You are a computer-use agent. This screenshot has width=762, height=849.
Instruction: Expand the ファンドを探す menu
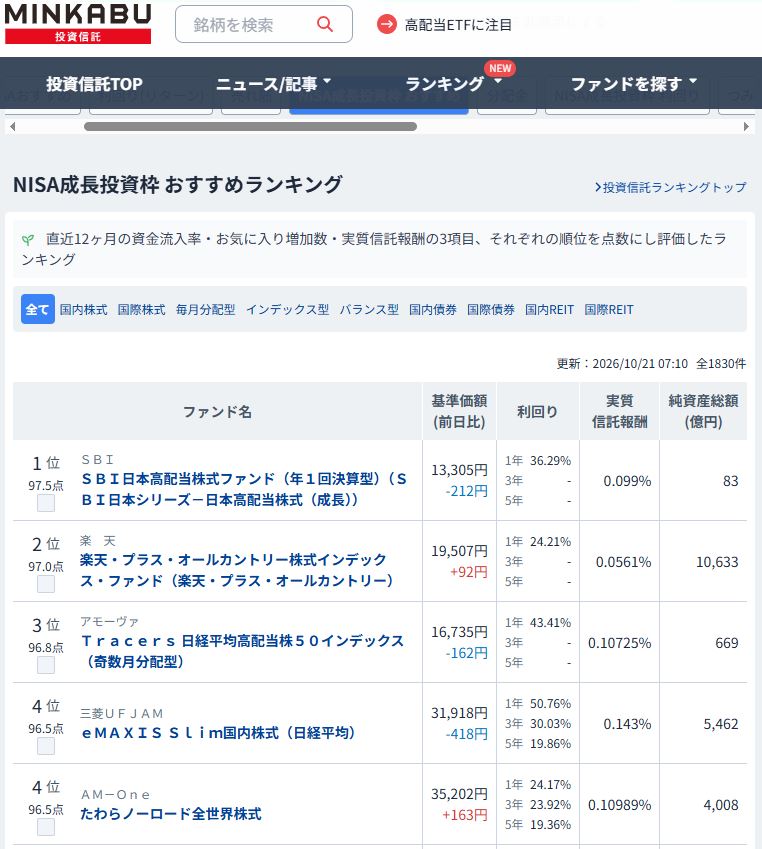click(634, 84)
